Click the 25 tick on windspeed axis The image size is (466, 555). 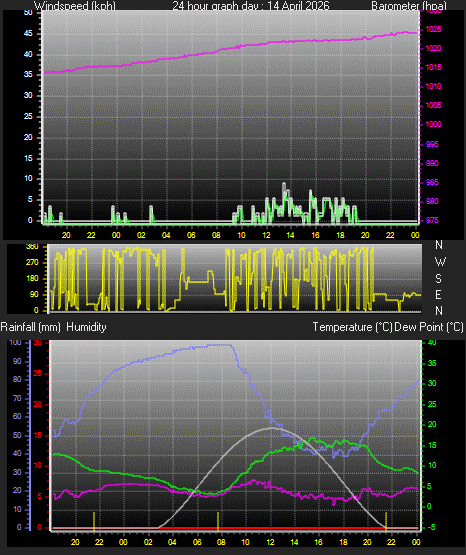click(28, 116)
